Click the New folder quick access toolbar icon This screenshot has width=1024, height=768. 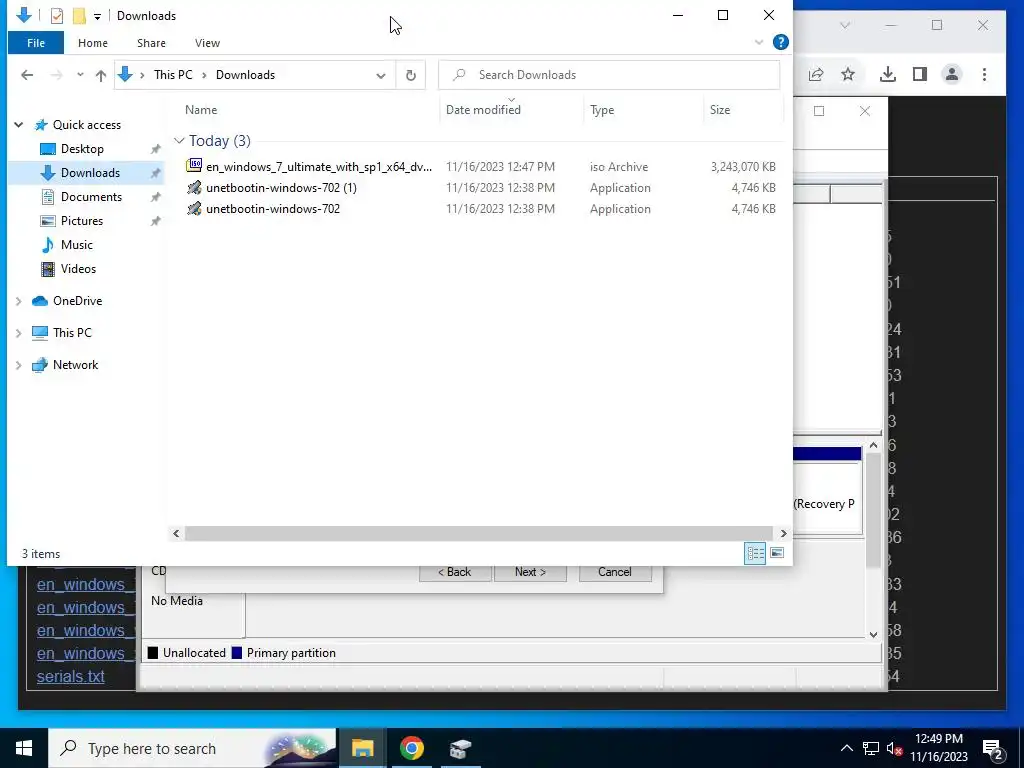point(78,16)
